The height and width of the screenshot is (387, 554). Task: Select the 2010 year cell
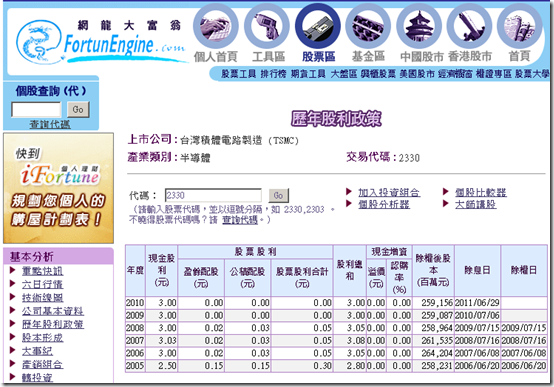[x=135, y=303]
